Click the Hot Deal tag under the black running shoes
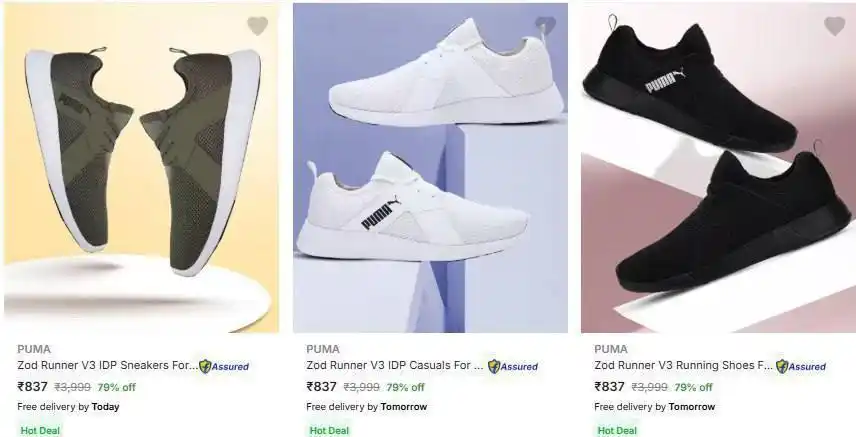 617,430
